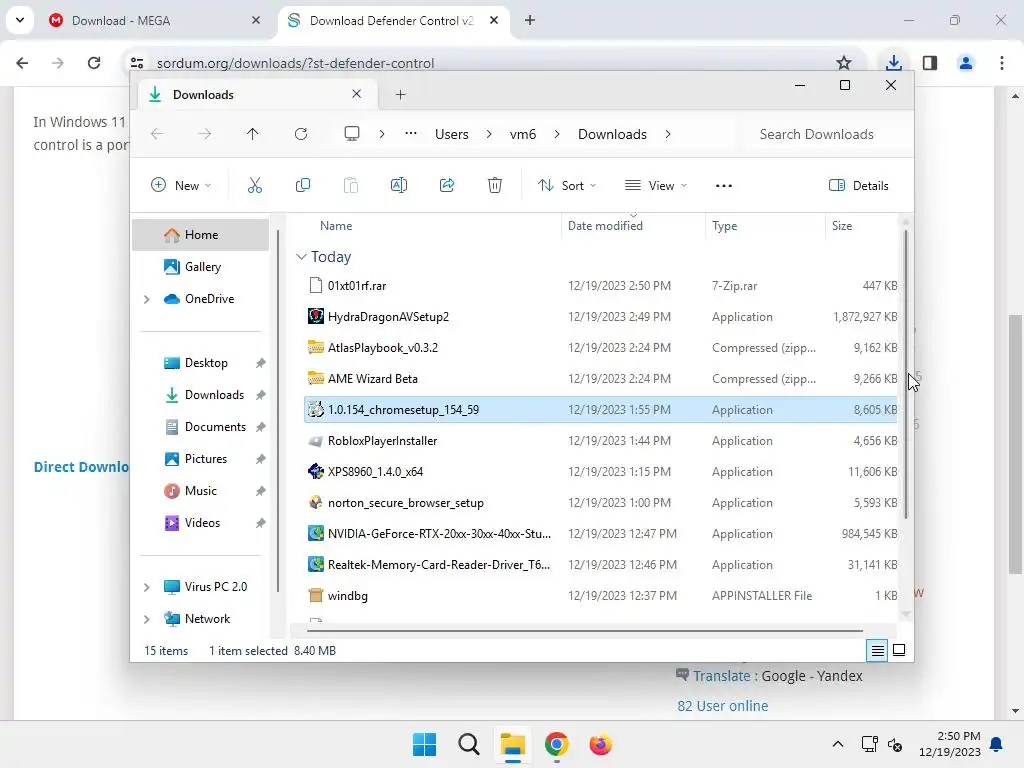Click the This PC monitor icon in address bar
Screen dimensions: 1024x768
tap(352, 134)
